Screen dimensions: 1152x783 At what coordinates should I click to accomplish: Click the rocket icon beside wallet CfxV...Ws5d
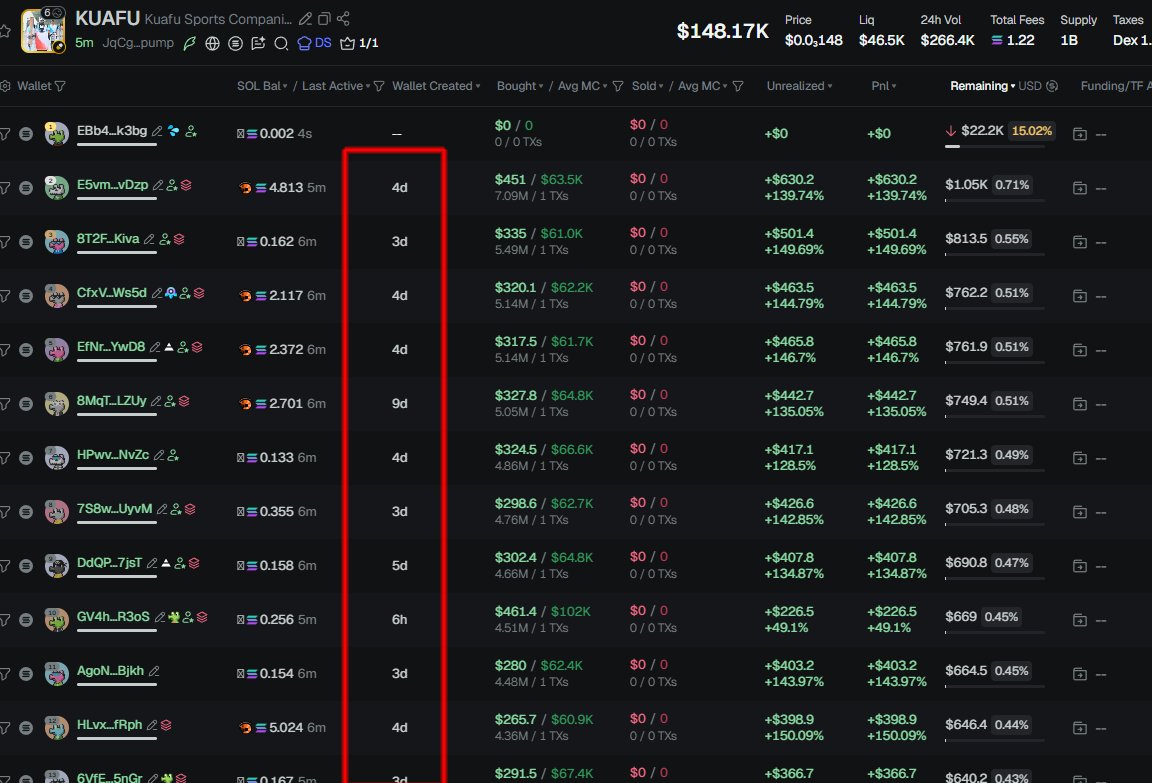coord(171,293)
